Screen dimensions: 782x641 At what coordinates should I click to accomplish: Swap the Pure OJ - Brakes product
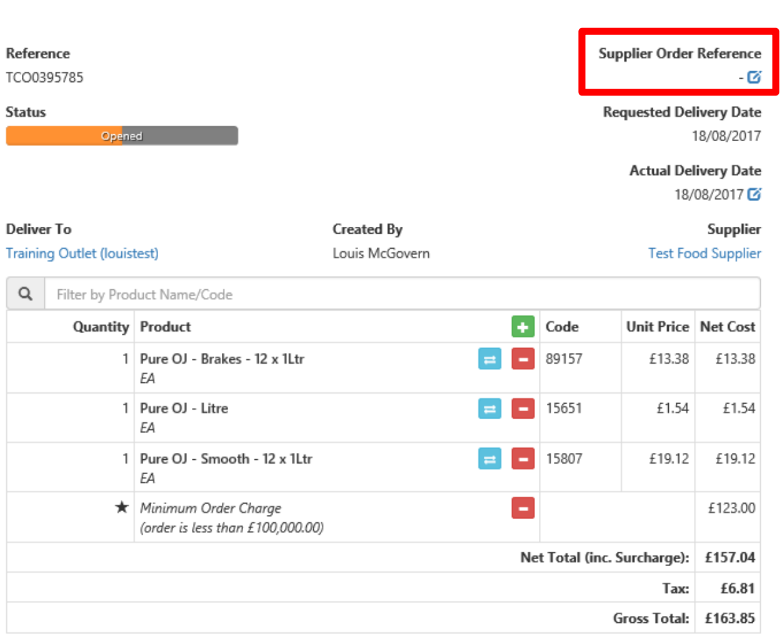pos(489,359)
